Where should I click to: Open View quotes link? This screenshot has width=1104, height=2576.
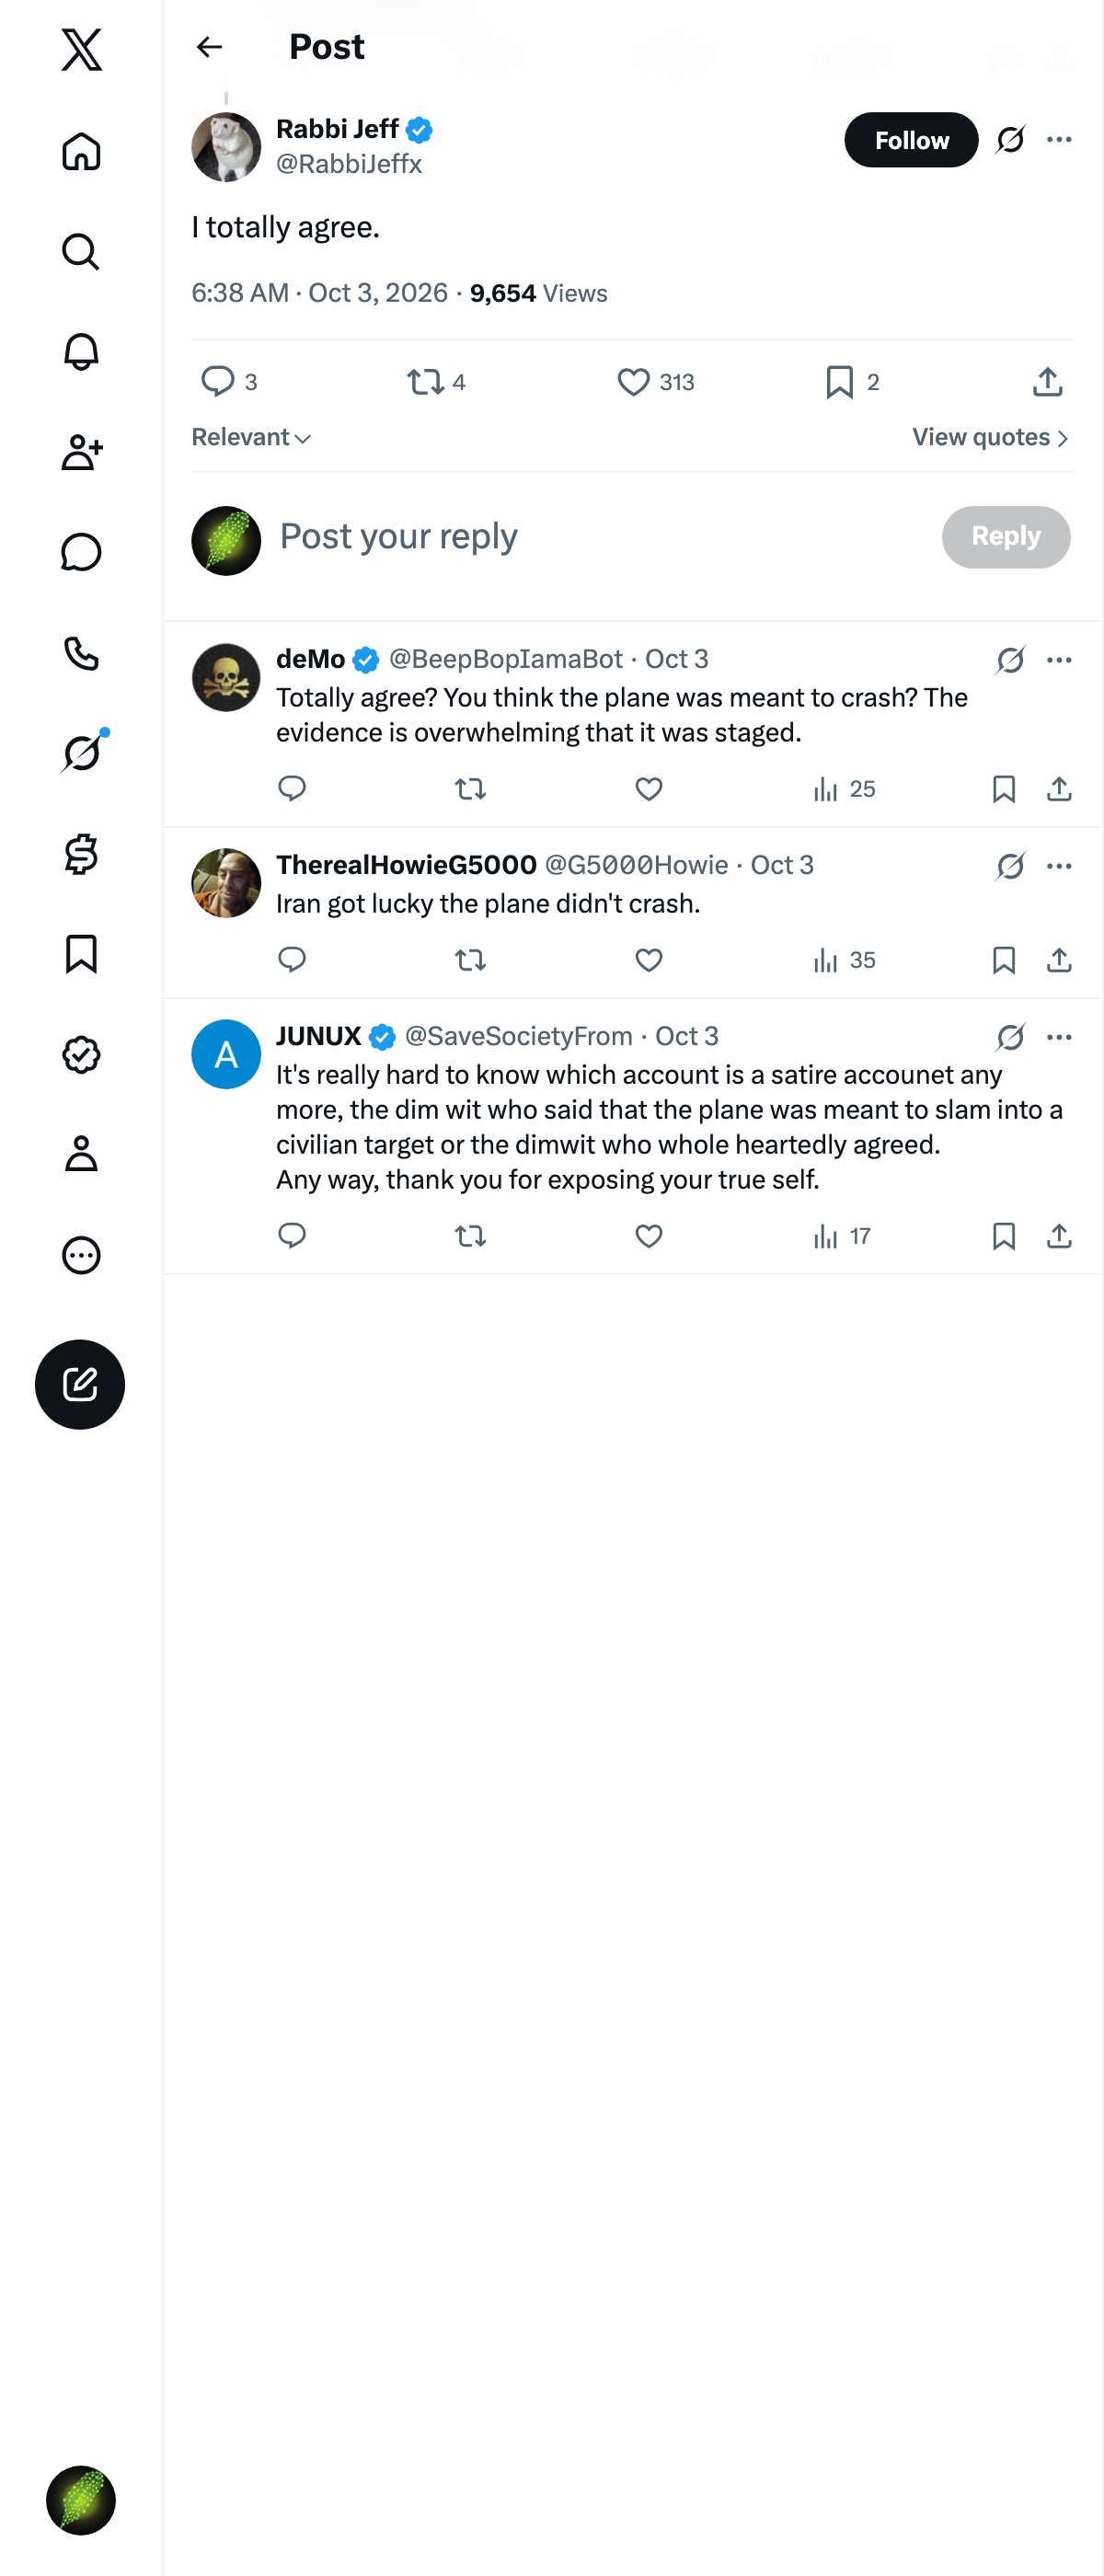click(991, 438)
